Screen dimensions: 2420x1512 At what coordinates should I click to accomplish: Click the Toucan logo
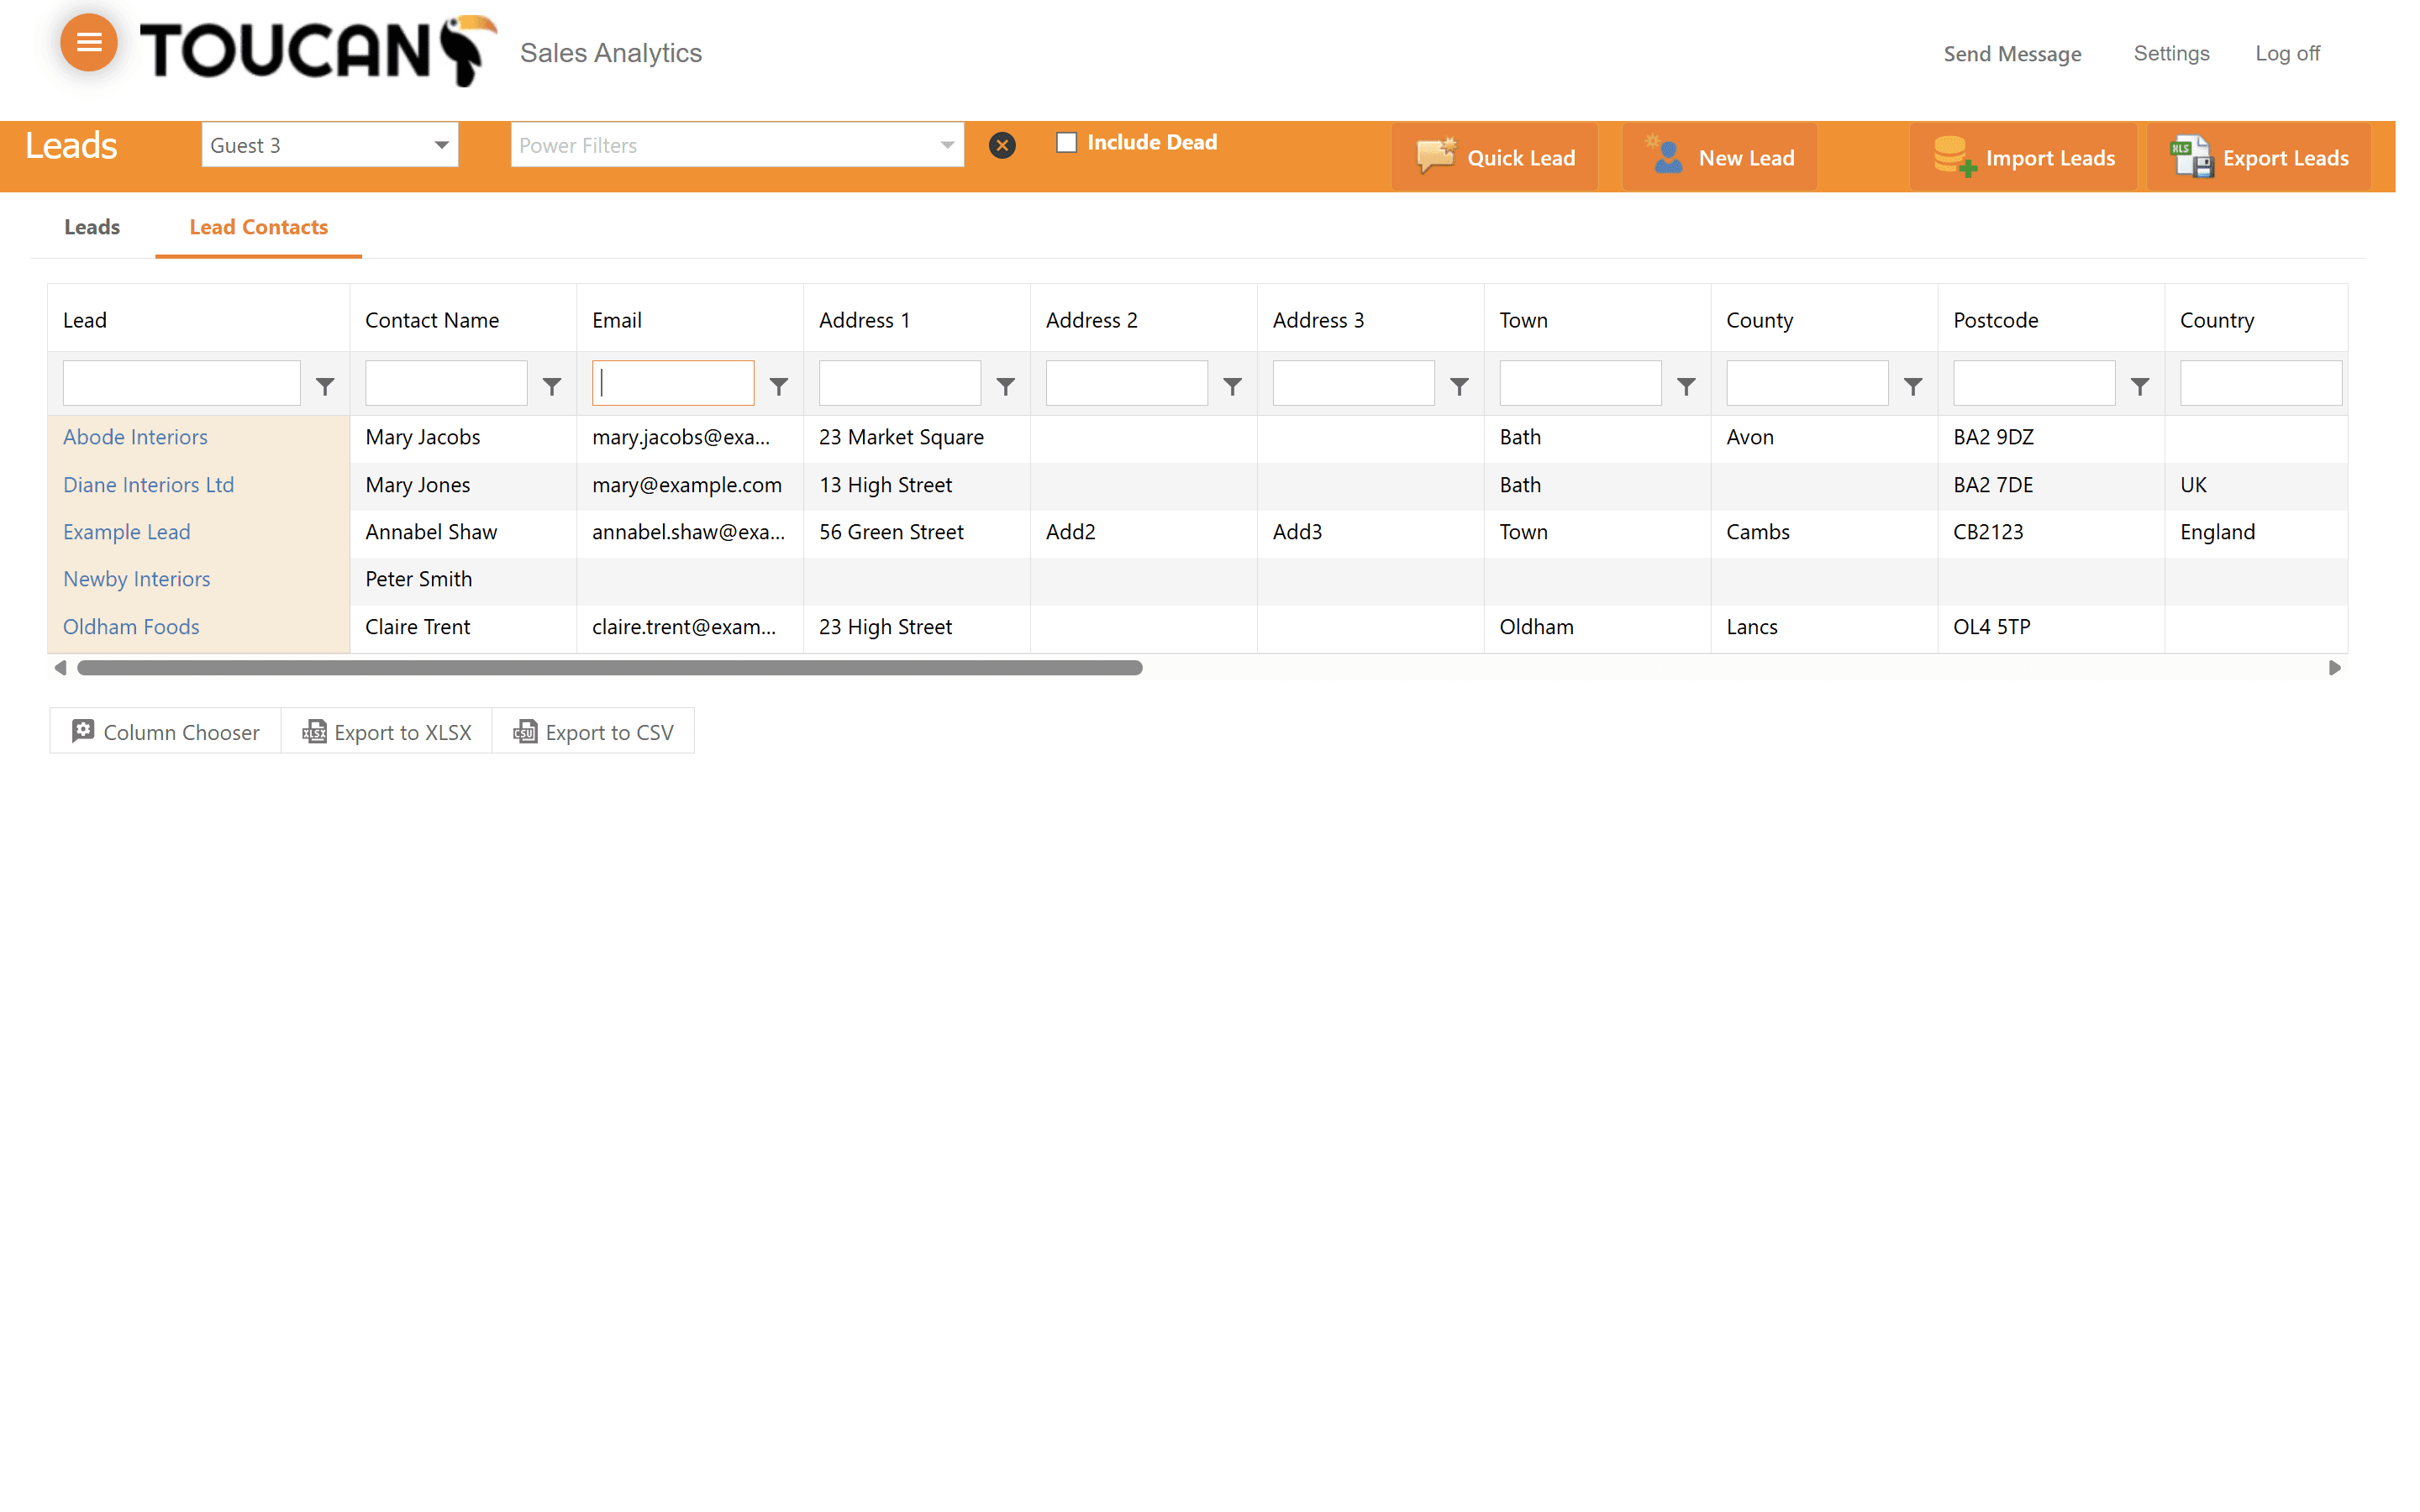(x=318, y=50)
